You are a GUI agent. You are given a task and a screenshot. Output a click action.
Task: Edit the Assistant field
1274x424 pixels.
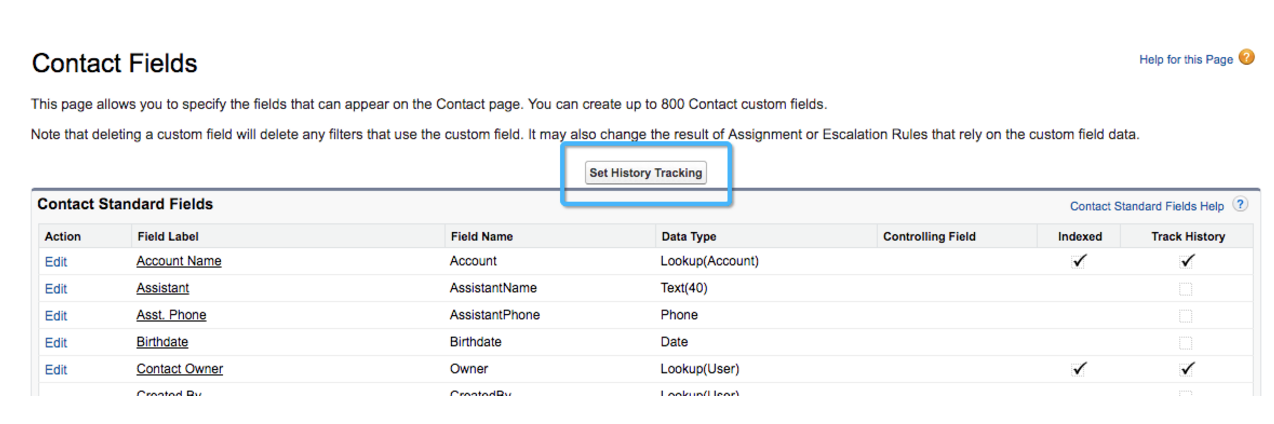56,289
